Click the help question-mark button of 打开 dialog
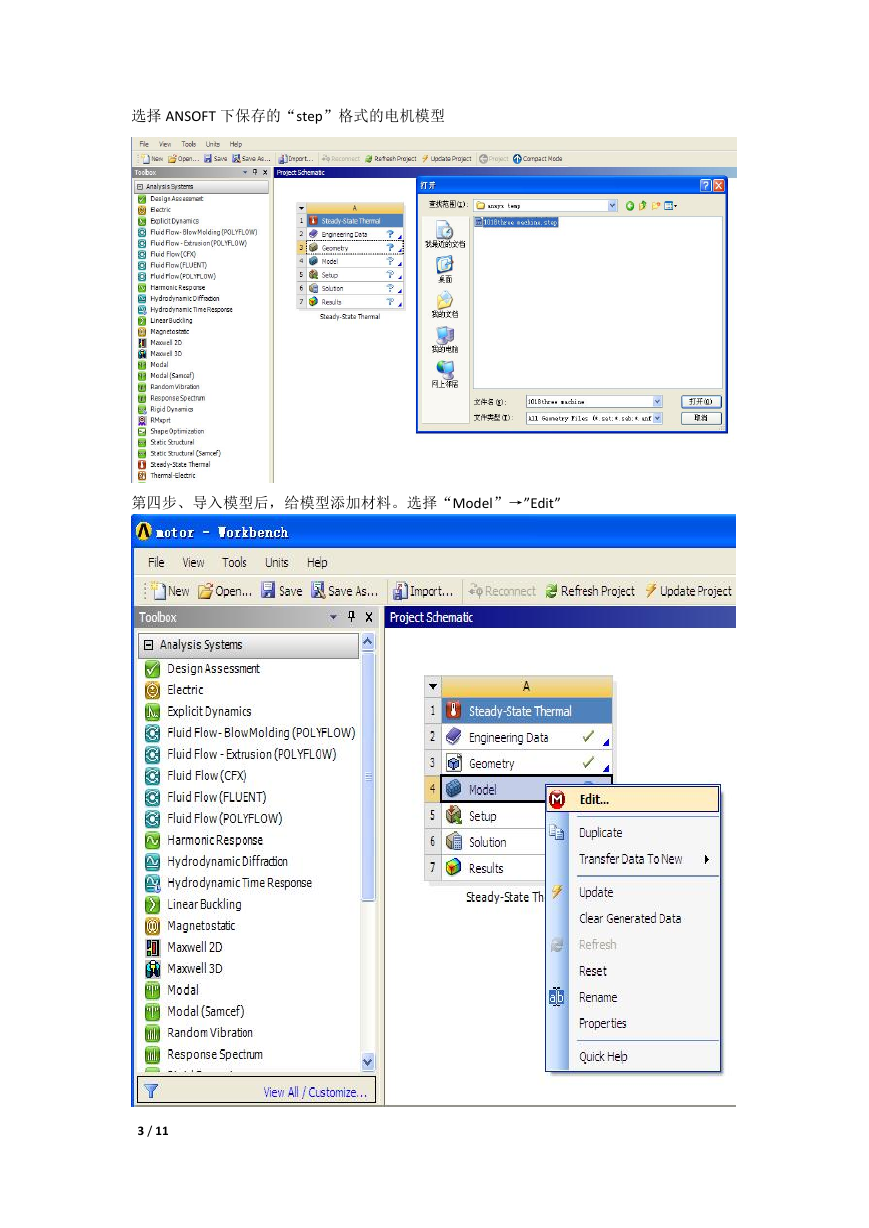869x1228 pixels. tap(705, 186)
